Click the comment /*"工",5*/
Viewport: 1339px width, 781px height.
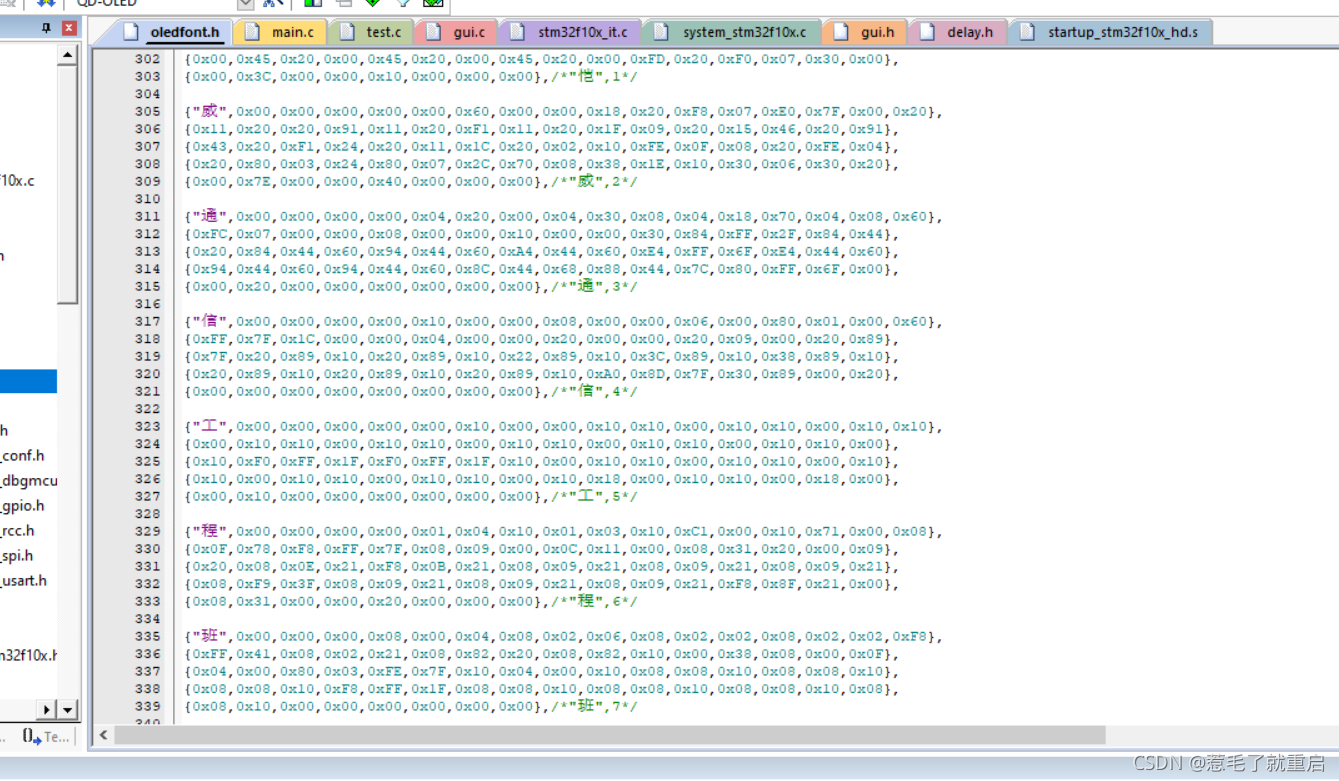(594, 496)
